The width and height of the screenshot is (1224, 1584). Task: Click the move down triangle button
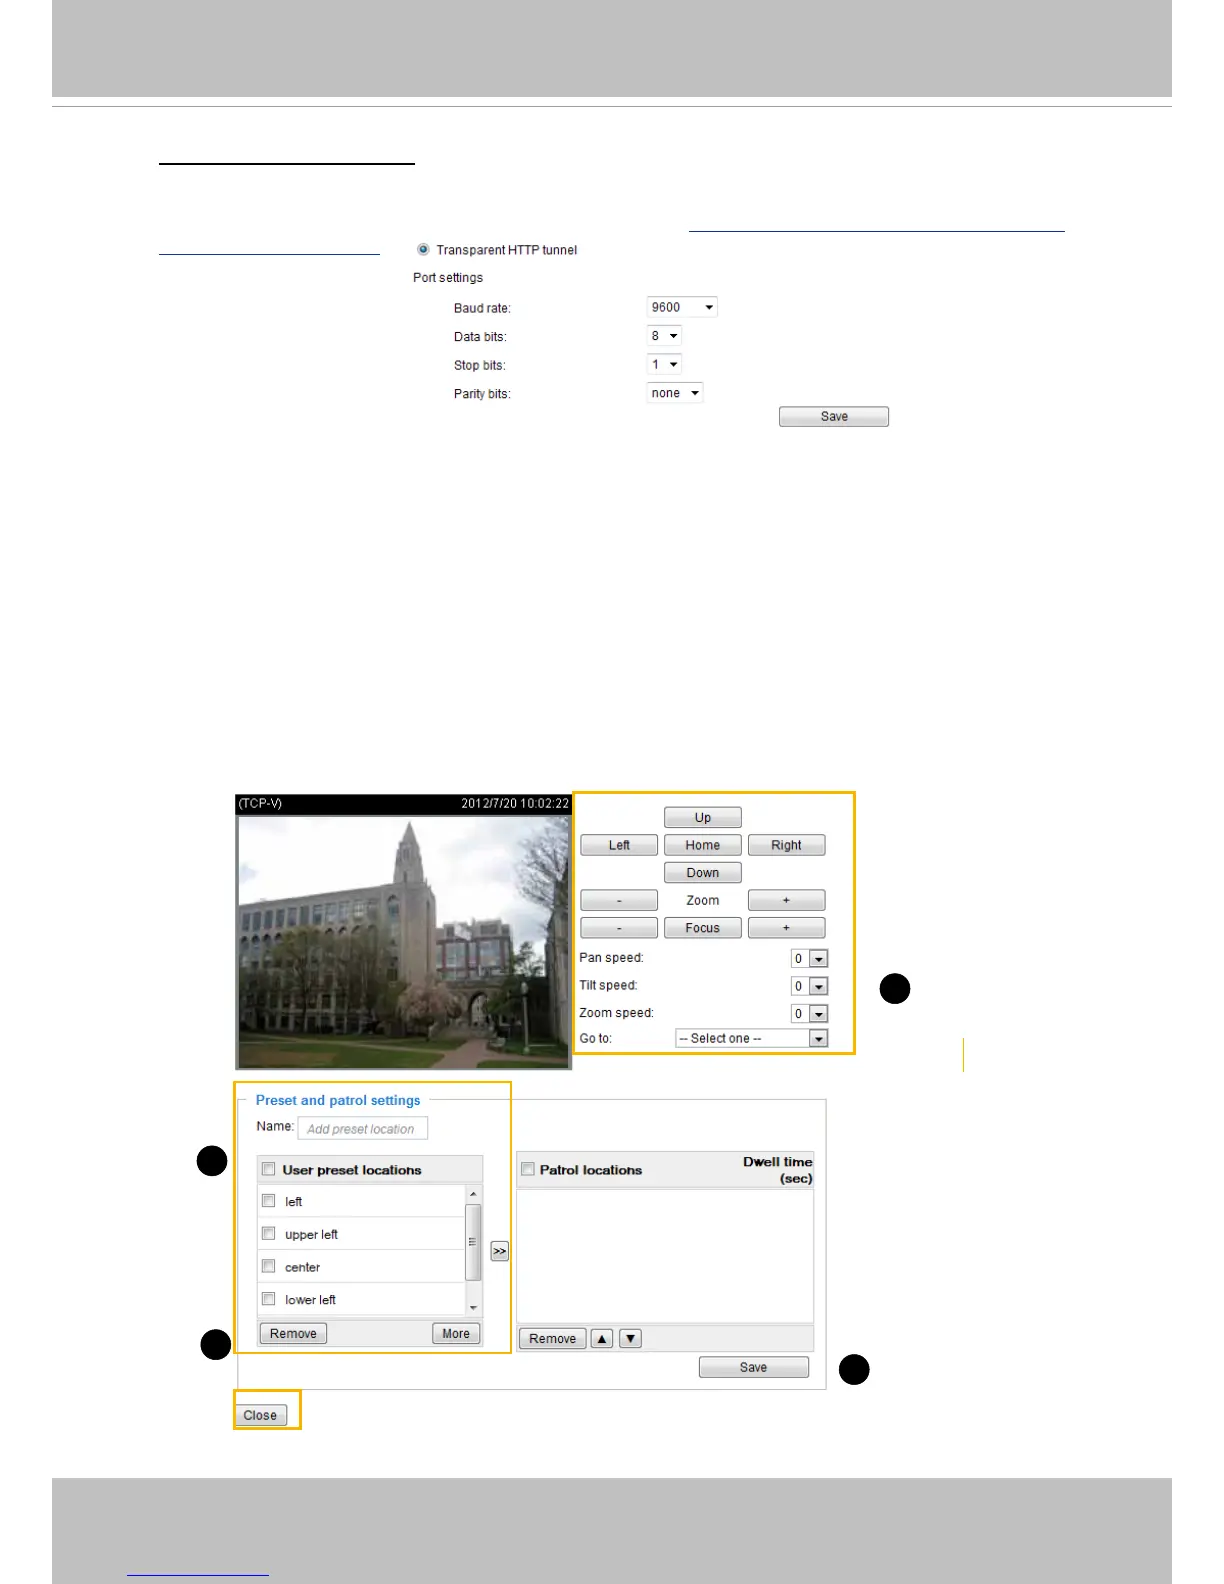click(x=630, y=1339)
